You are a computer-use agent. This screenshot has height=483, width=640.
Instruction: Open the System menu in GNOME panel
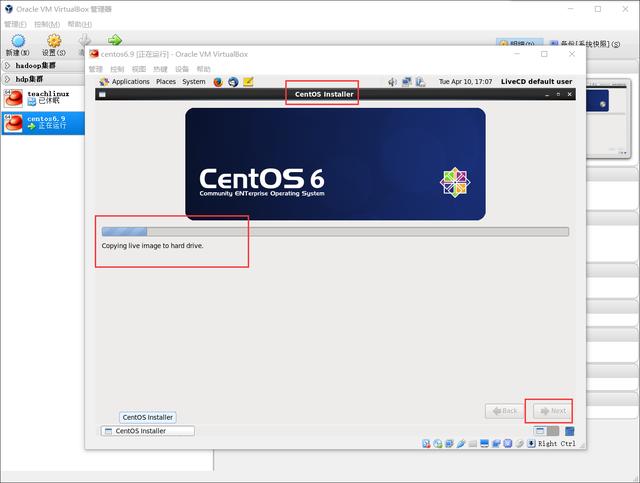coord(194,82)
